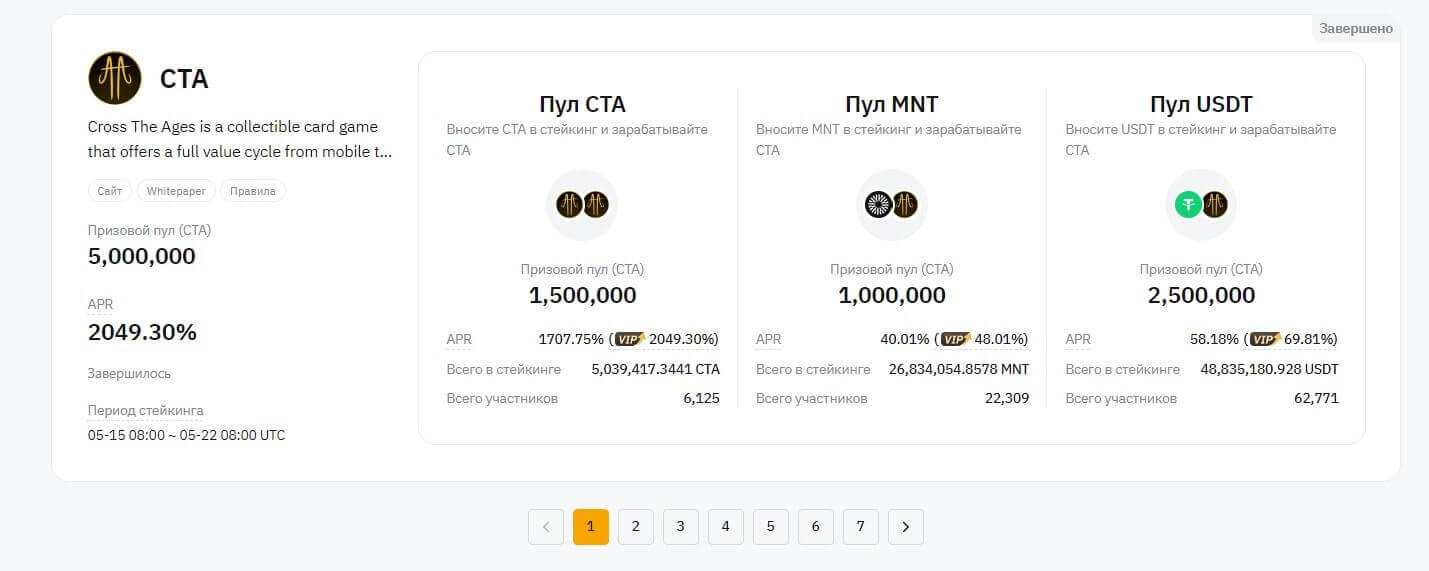Click the Пул CTA heading
Viewport: 1429px width, 571px height.
(x=582, y=104)
